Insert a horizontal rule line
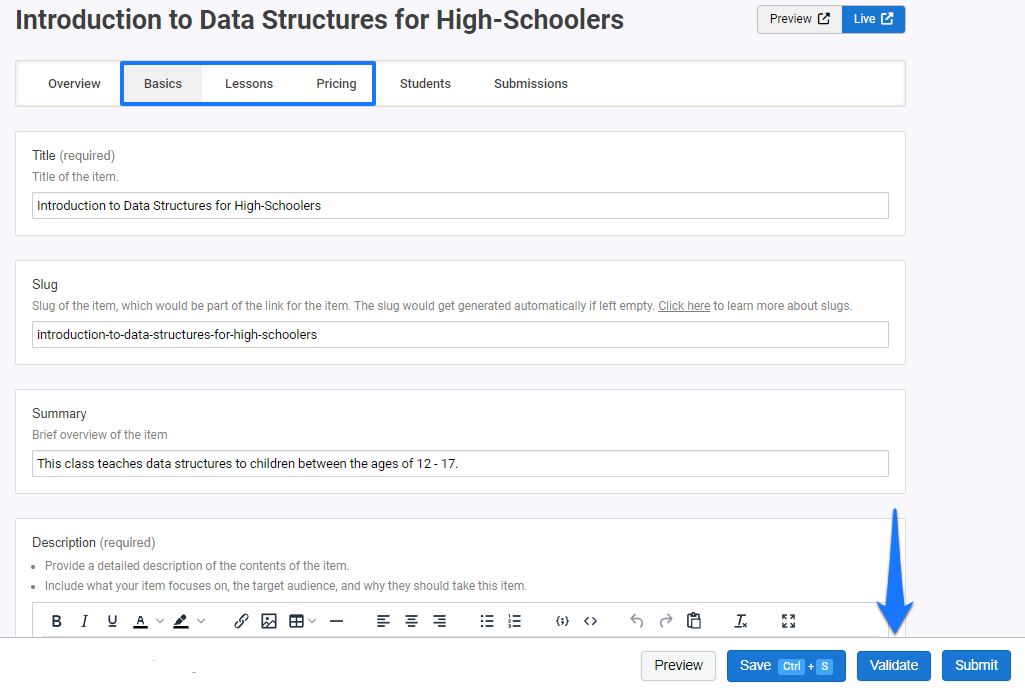1025x691 pixels. pyautogui.click(x=337, y=621)
